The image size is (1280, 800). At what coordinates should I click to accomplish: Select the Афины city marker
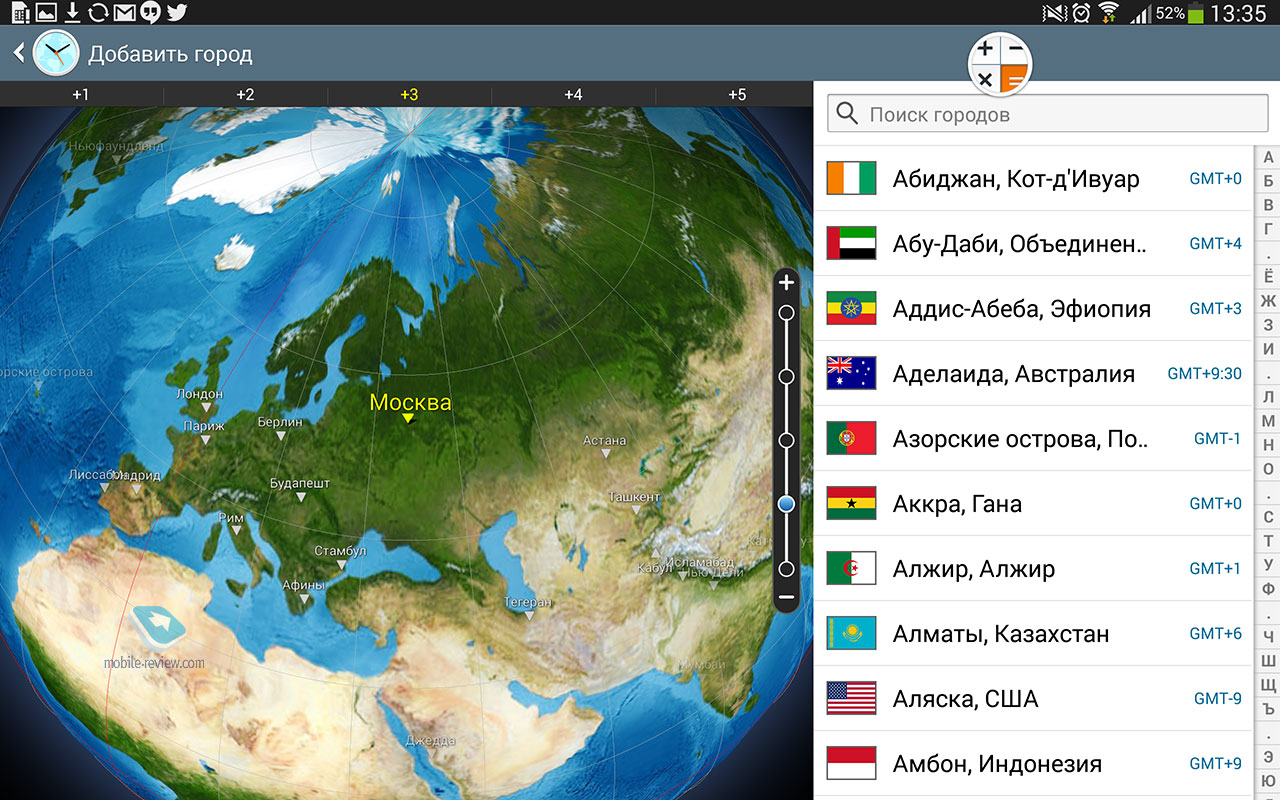pos(303,591)
